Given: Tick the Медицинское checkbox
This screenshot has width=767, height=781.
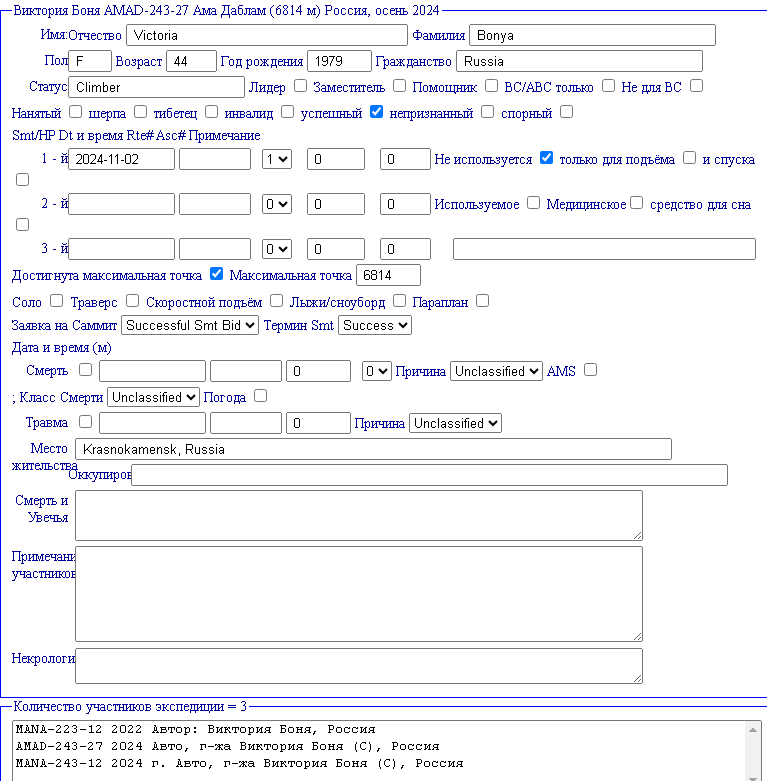Looking at the screenshot, I should (x=637, y=203).
